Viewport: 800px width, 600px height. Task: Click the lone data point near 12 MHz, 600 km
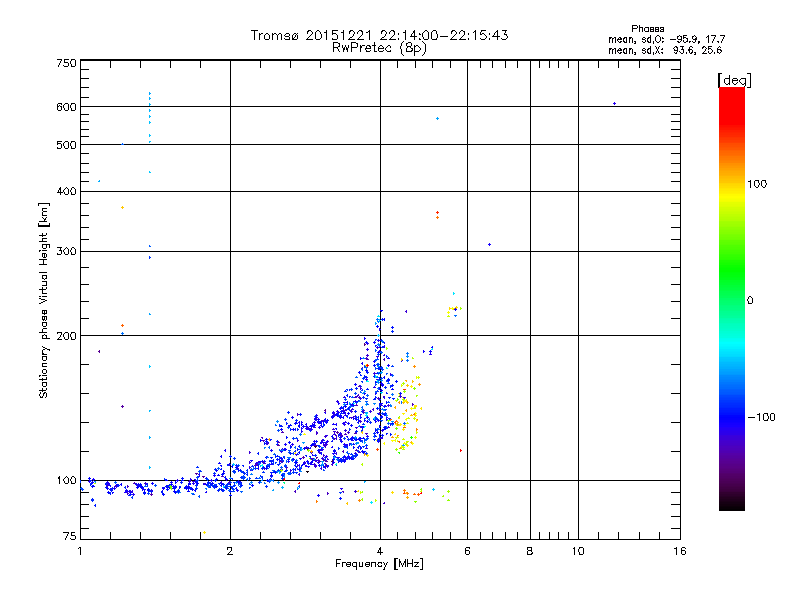(x=615, y=104)
